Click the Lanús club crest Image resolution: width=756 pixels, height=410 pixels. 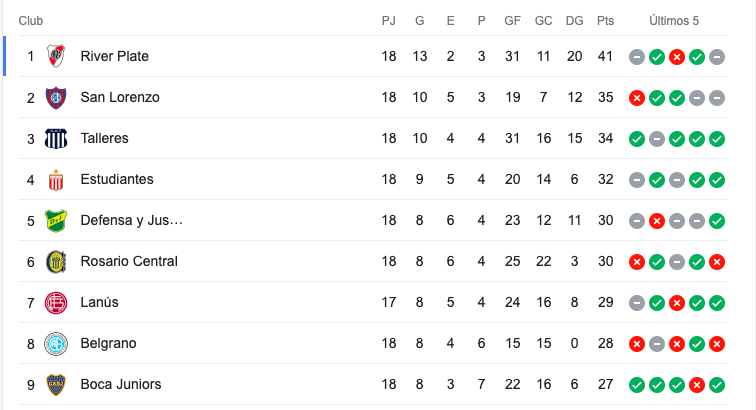[x=56, y=303]
